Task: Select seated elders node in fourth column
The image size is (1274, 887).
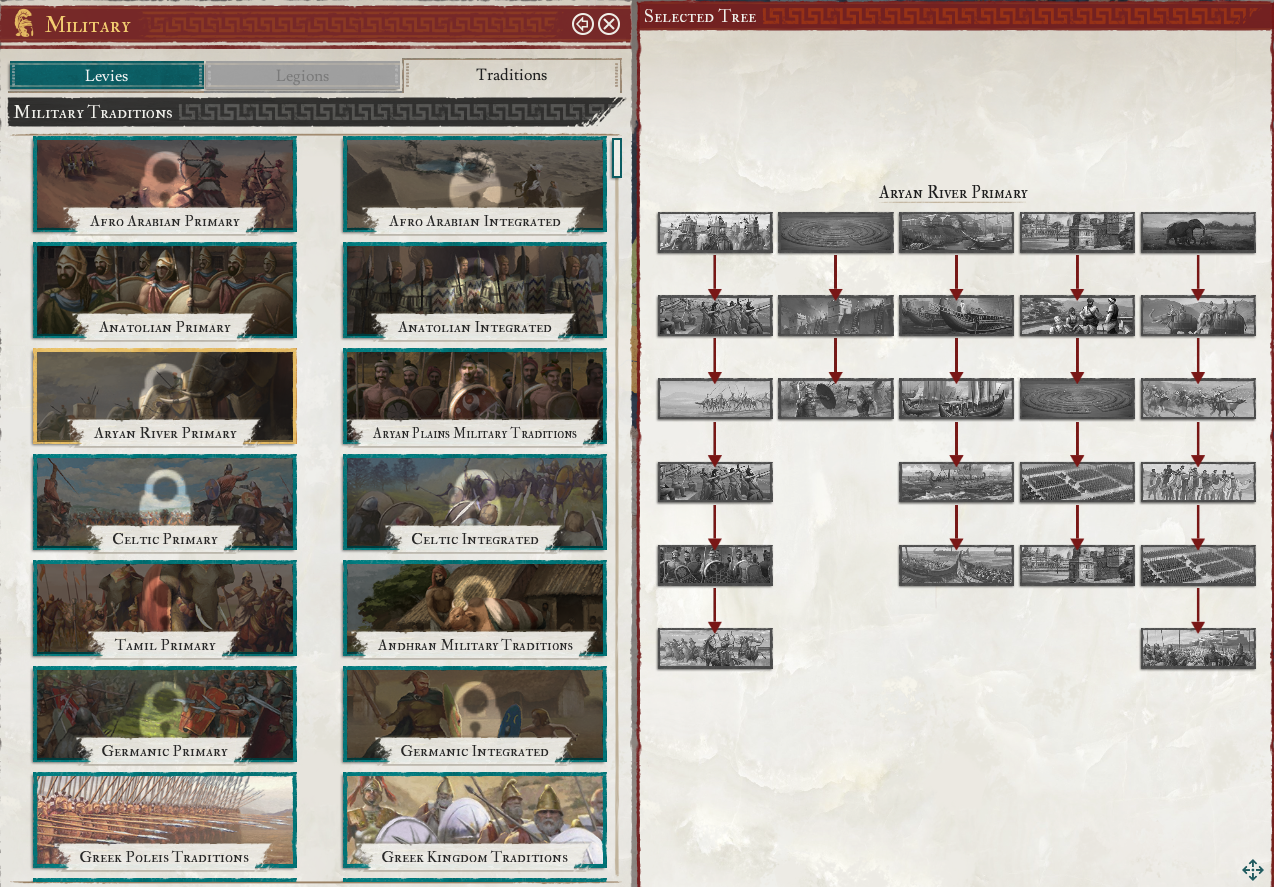Action: pyautogui.click(x=1077, y=316)
